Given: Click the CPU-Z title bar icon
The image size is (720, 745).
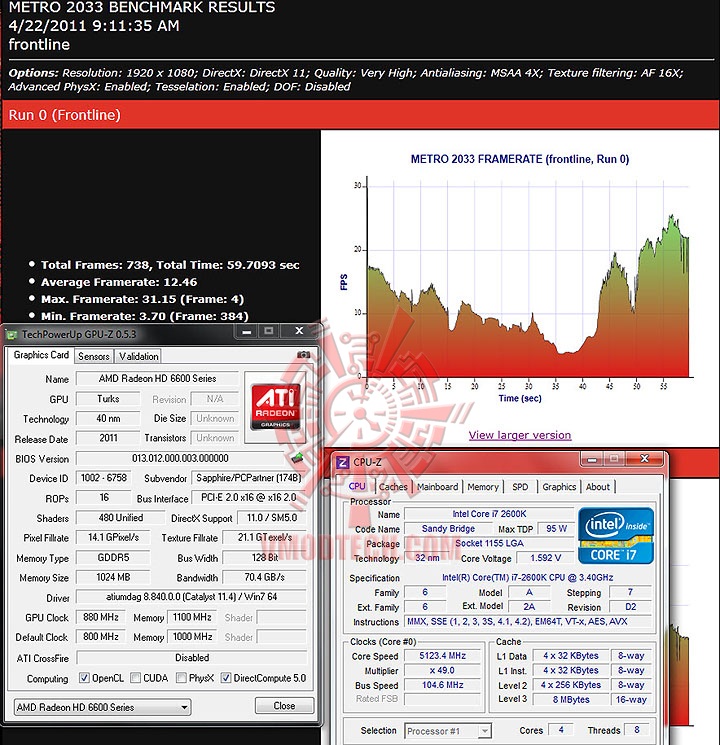Looking at the screenshot, I should [342, 462].
